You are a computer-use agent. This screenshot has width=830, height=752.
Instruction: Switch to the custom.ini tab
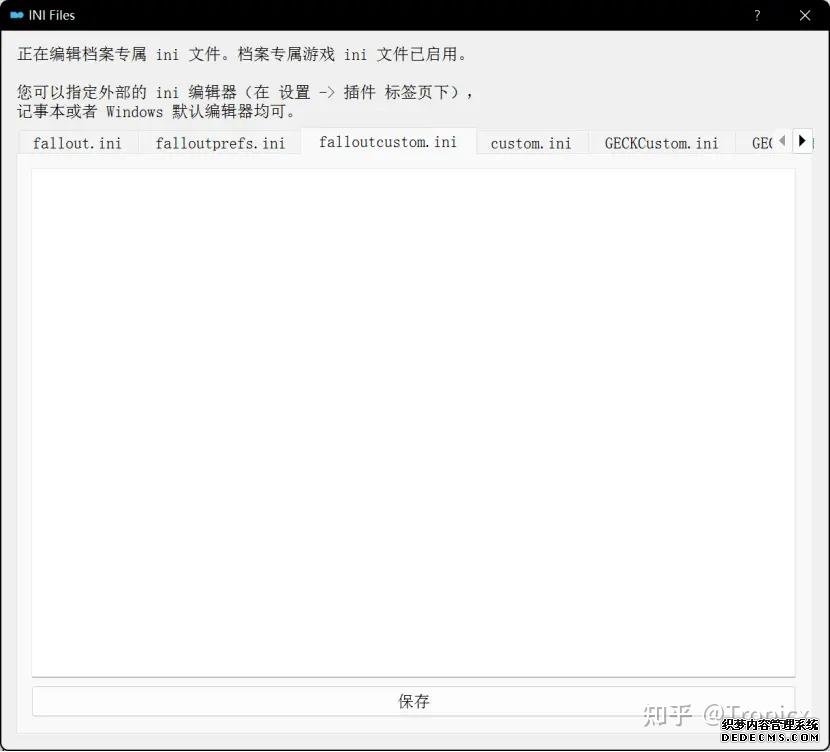531,143
